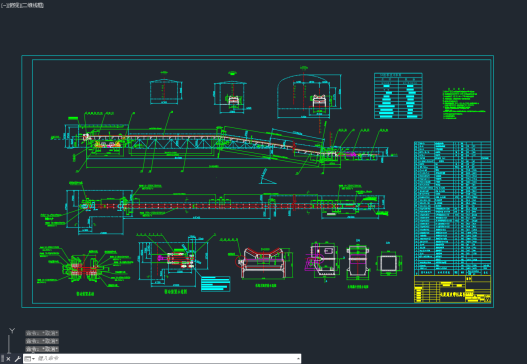This screenshot has height=364, width=527.
Task: Select the green technical notes text block
Action: (x=464, y=104)
